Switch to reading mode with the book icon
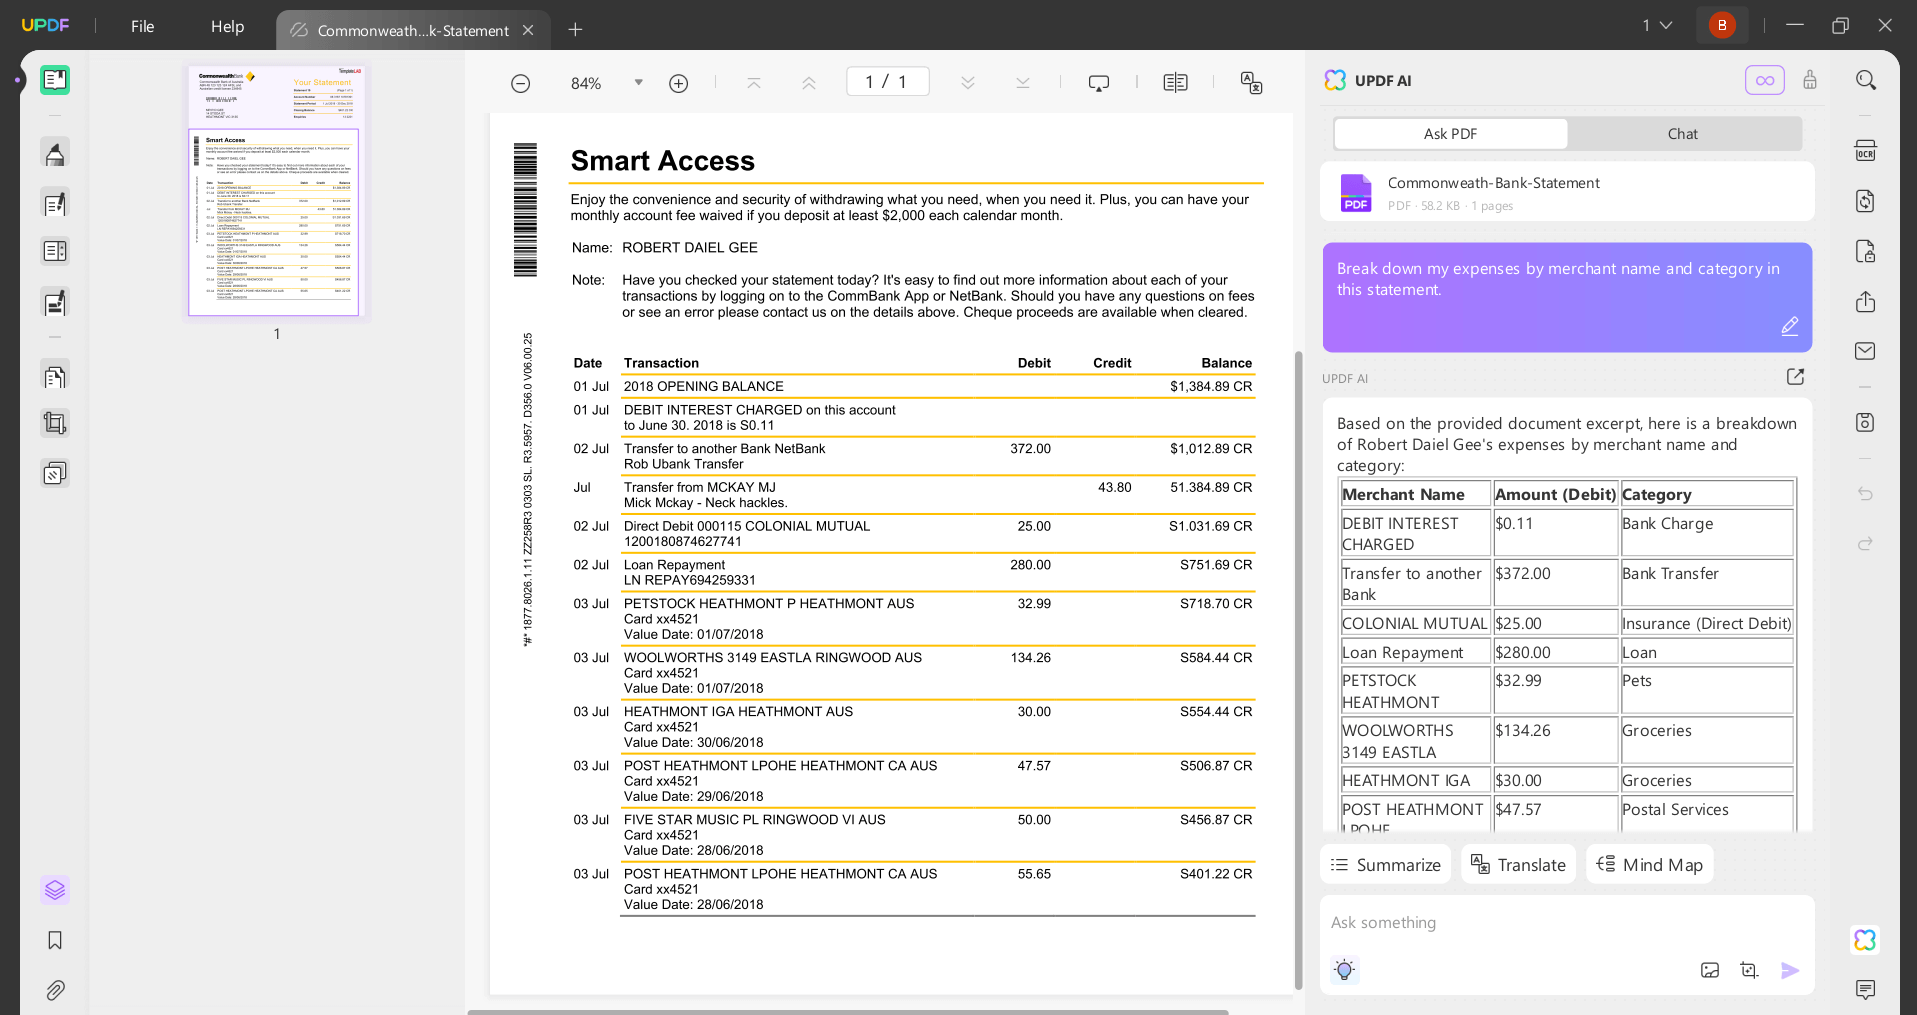Image resolution: width=1917 pixels, height=1015 pixels. point(1176,82)
